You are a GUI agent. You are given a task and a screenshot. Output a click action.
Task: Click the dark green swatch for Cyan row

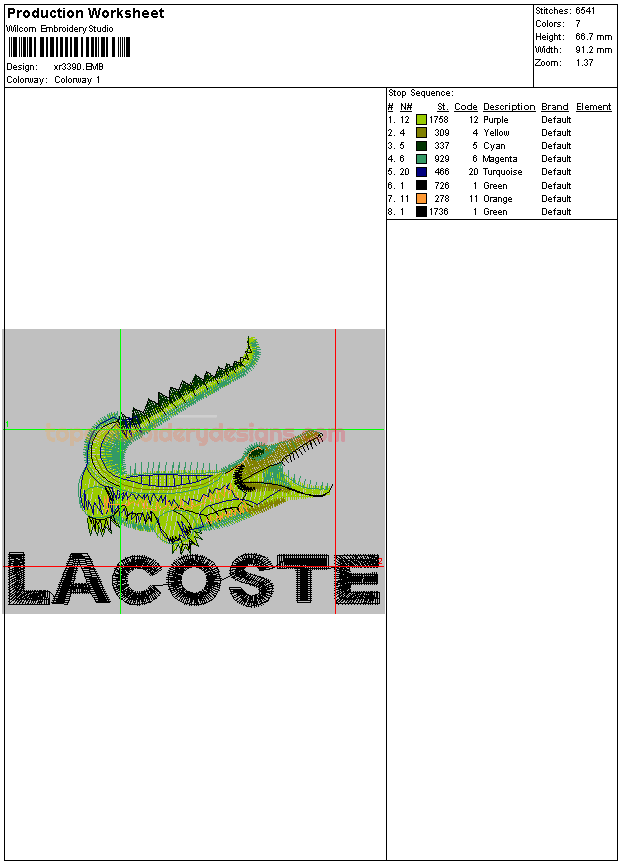pos(421,146)
